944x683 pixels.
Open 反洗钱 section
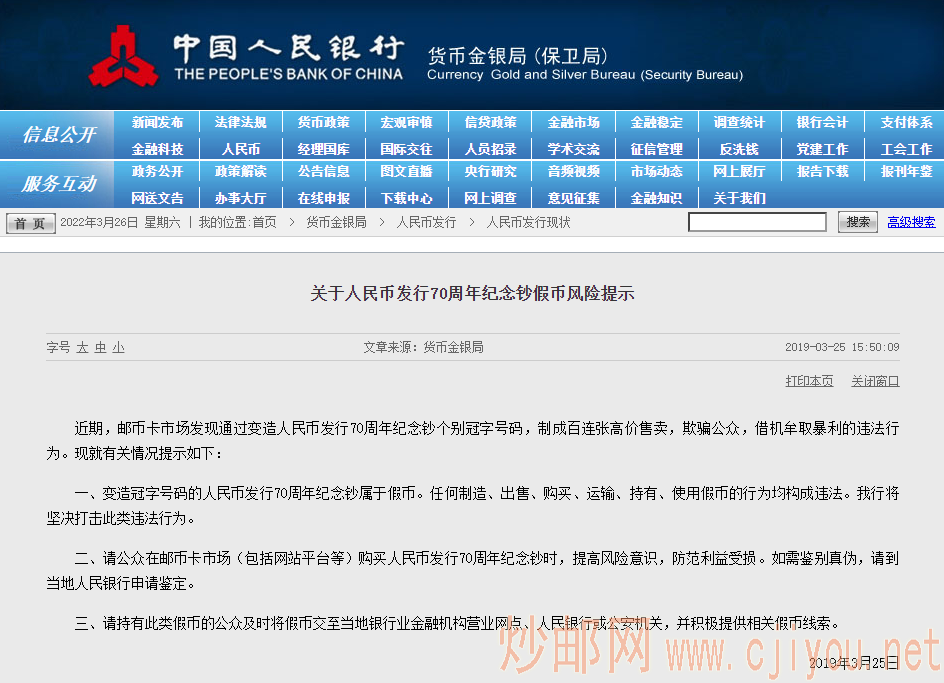[739, 149]
